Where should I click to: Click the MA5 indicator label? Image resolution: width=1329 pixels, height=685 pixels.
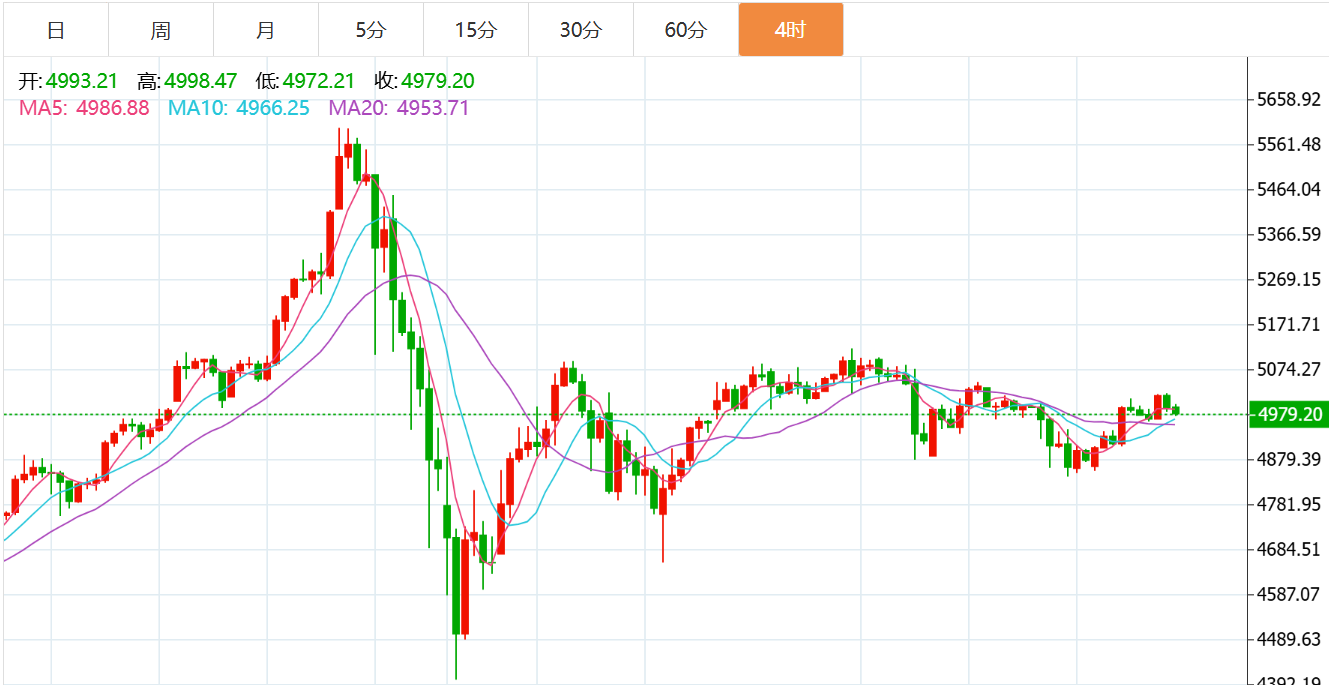tap(84, 108)
